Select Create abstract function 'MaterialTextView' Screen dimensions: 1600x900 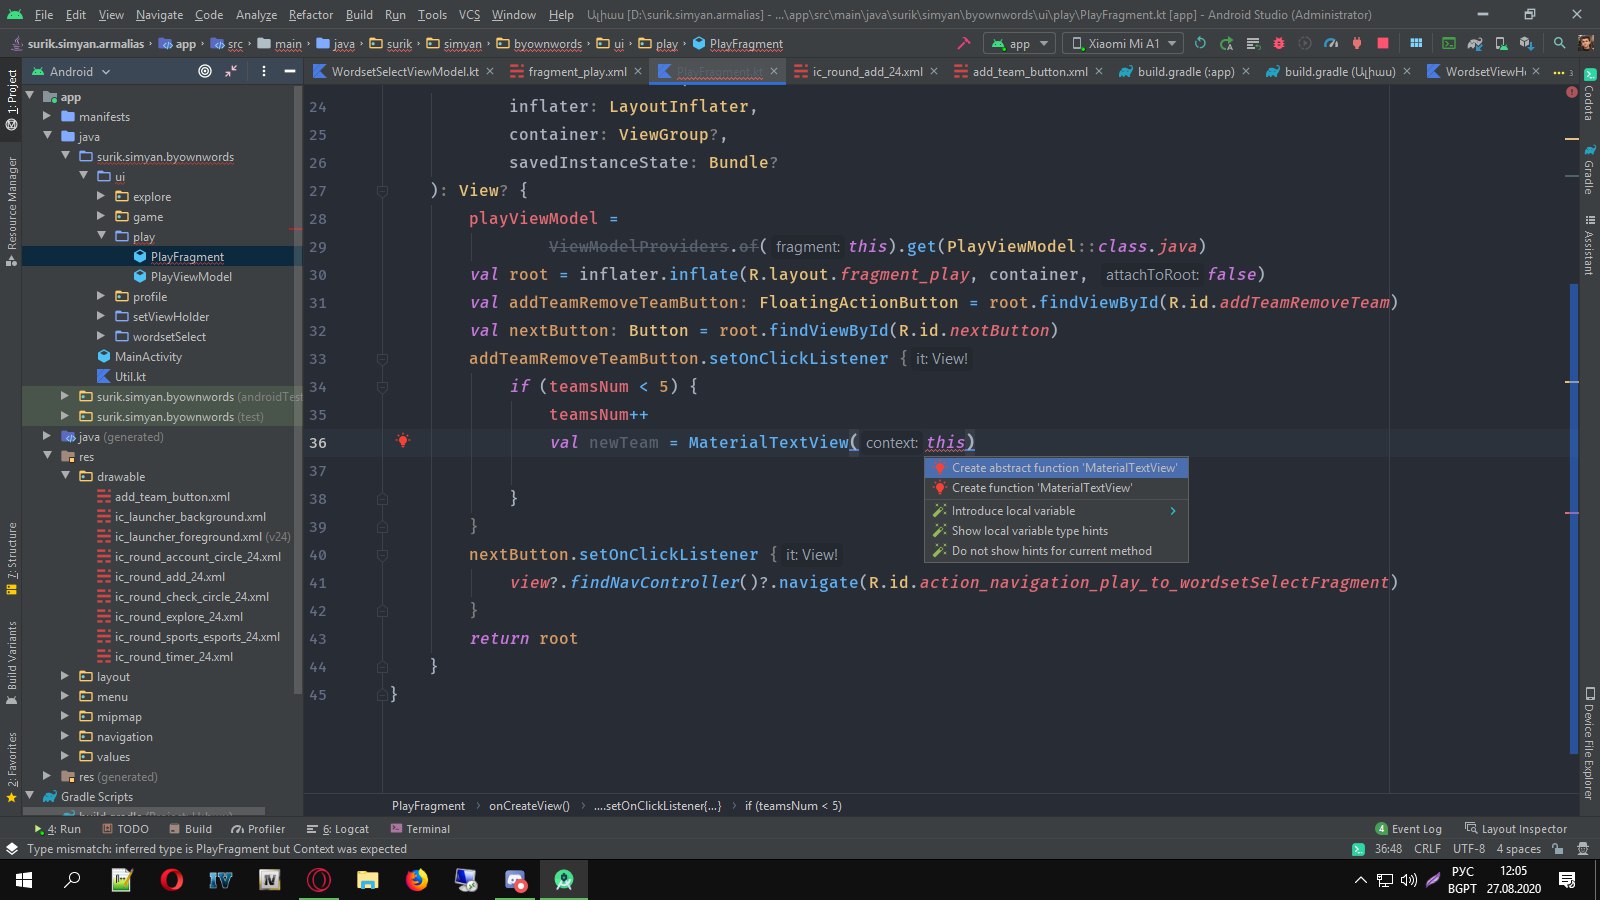click(x=1056, y=467)
